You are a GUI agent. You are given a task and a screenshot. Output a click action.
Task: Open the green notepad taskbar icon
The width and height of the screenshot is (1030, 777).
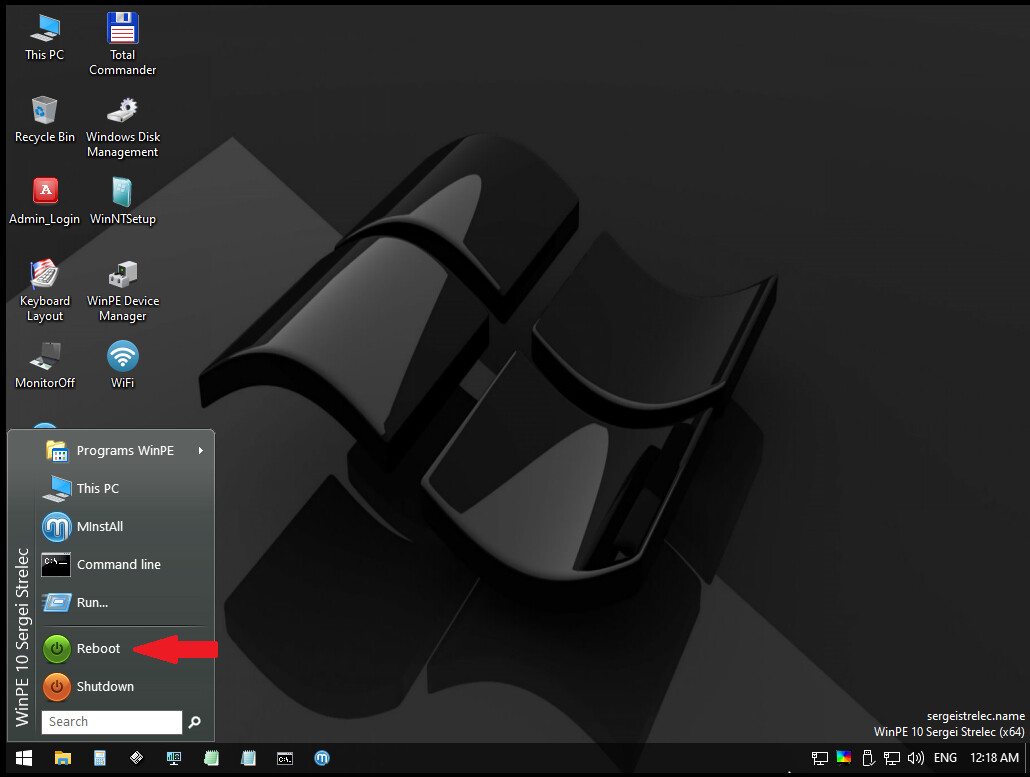pyautogui.click(x=211, y=758)
